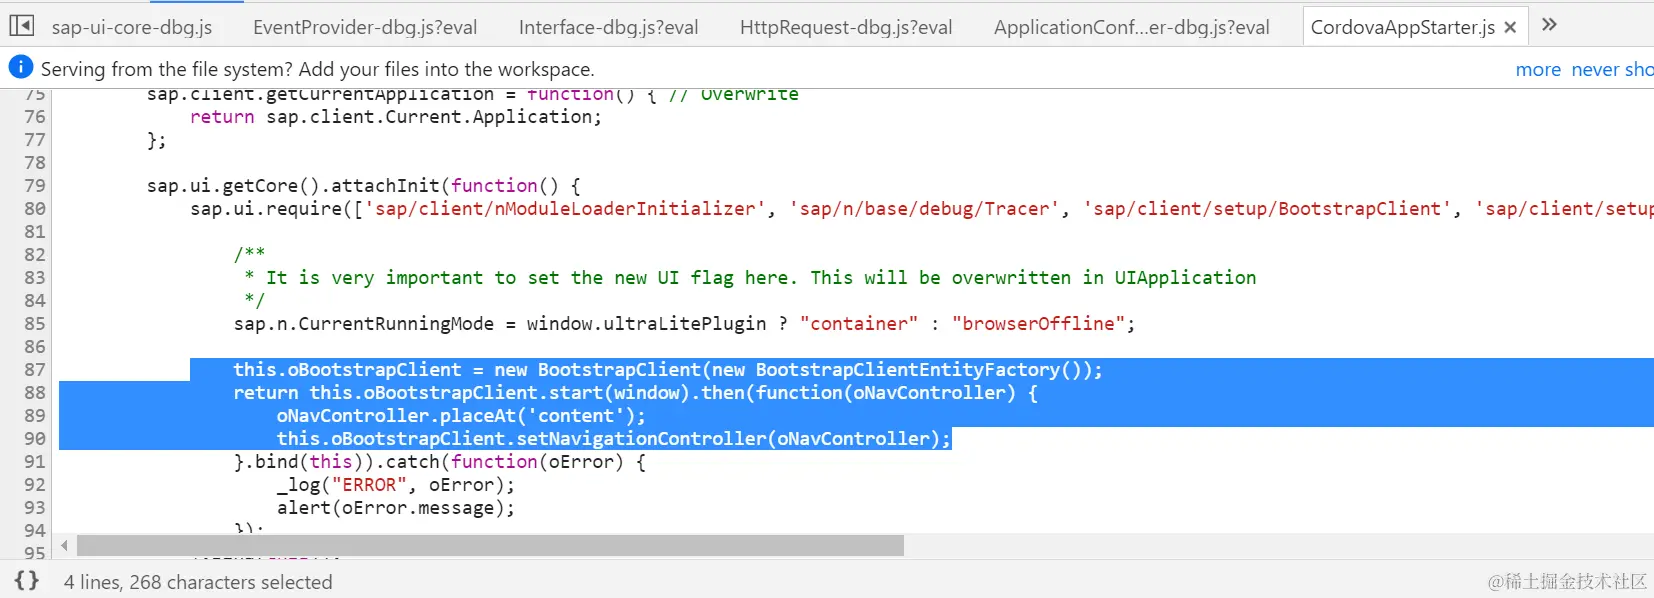The image size is (1654, 598).
Task: Click '4 lines, 268 characters selected' status
Action: click(x=198, y=581)
